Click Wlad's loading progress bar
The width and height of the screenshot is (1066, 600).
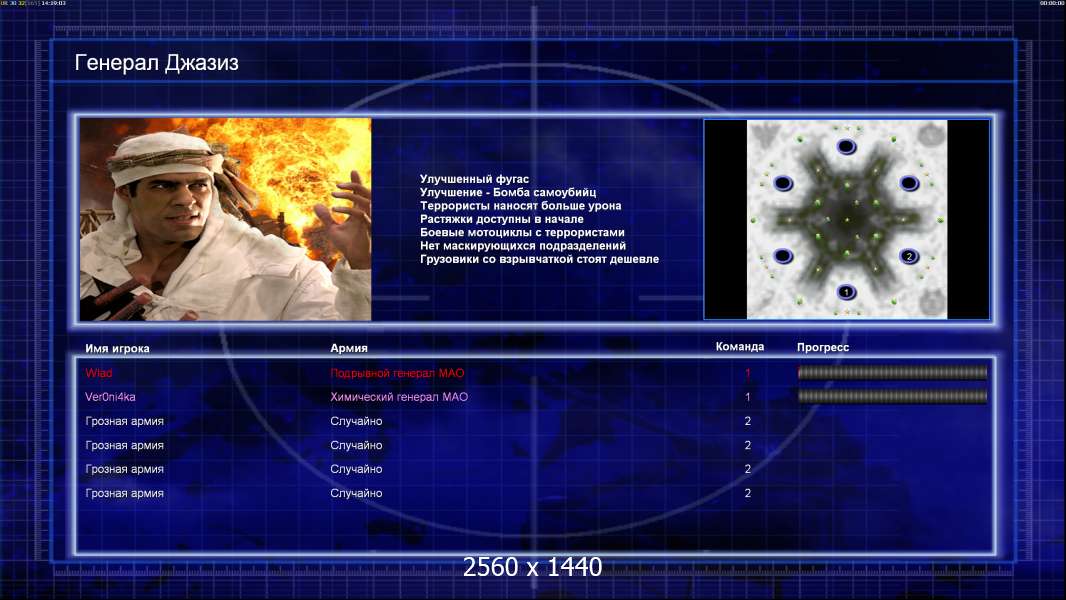click(892, 372)
